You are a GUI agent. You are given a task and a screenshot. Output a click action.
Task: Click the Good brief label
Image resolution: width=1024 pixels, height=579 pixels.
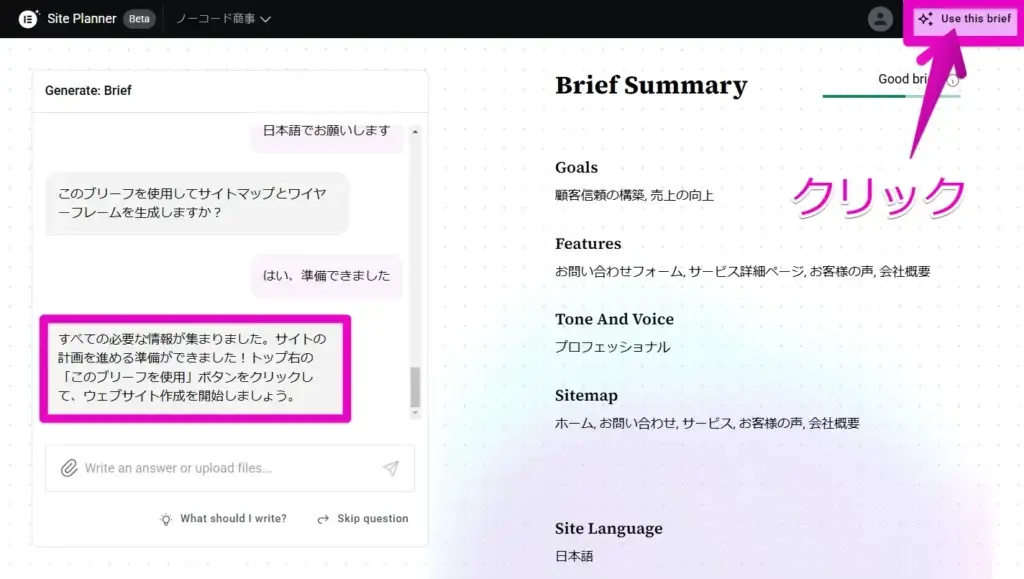pos(904,79)
